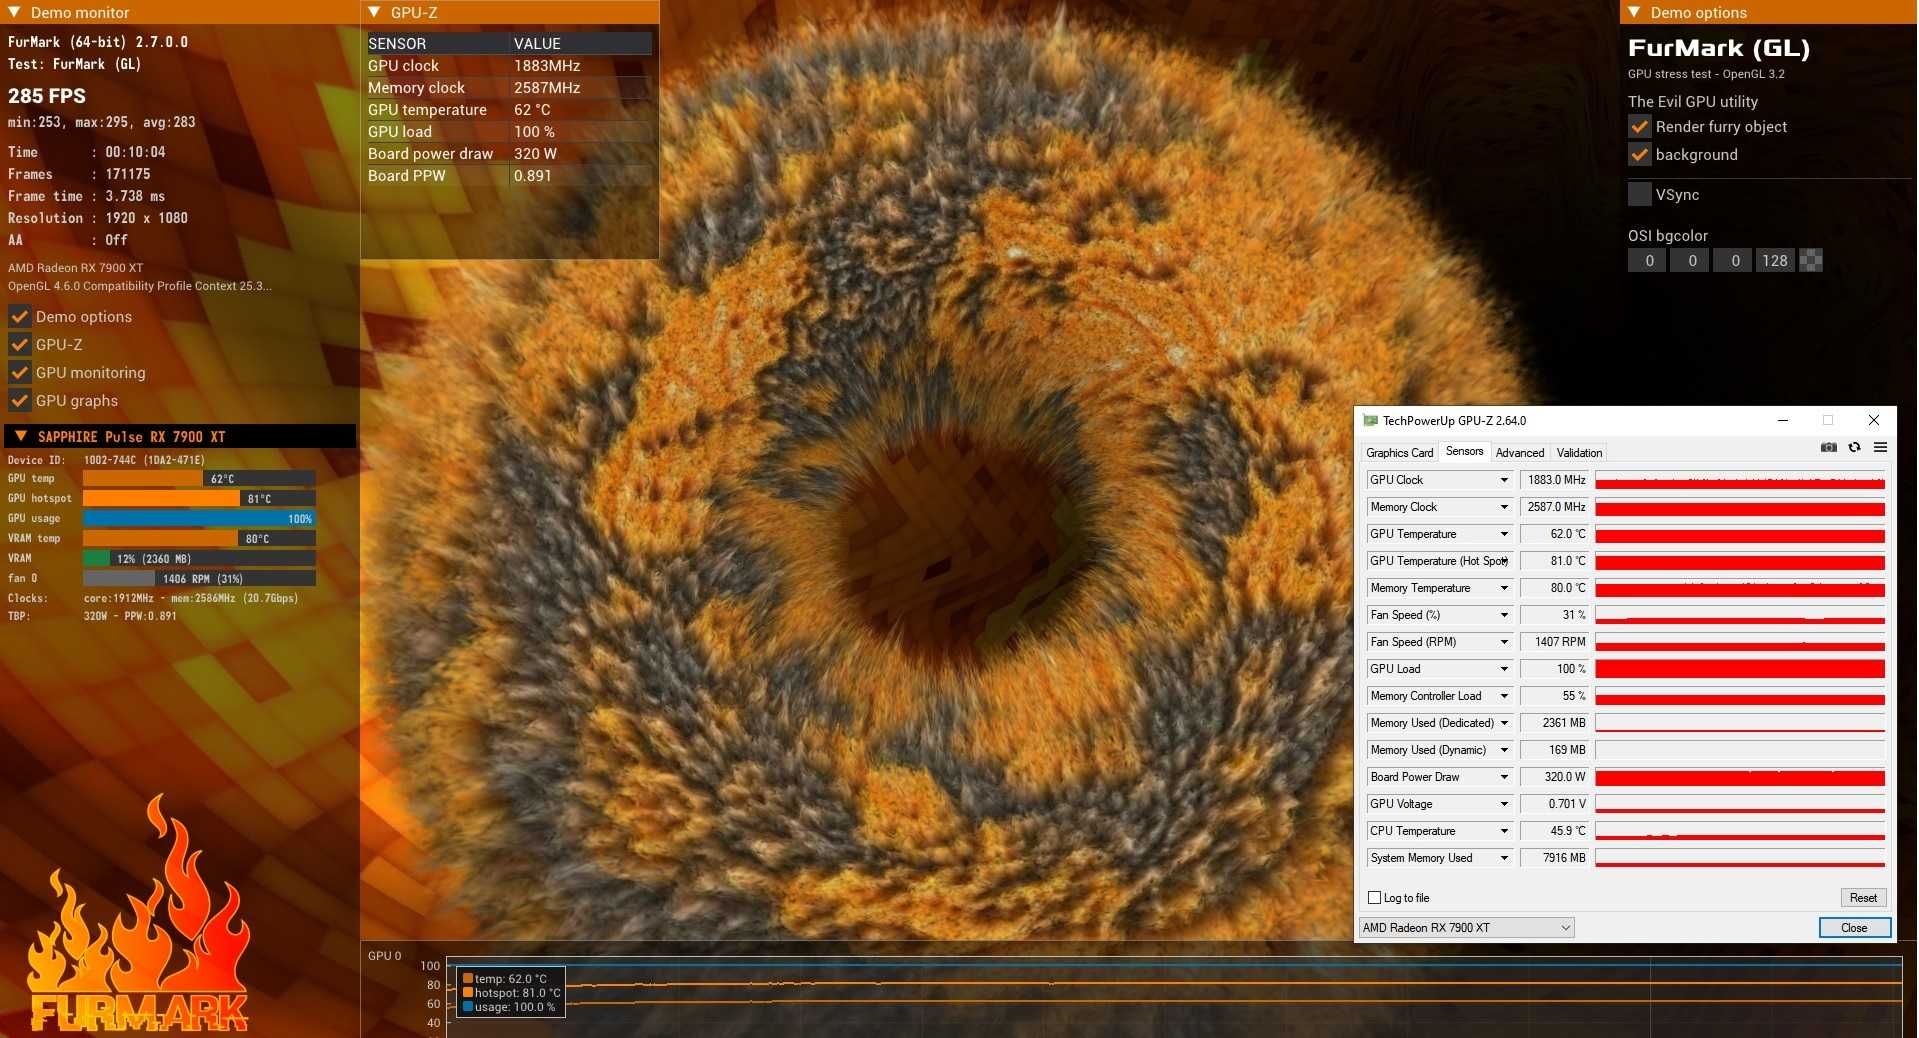Click the GPU Load 100 % value field
Screen dimensions: 1919x1038
point(1554,669)
